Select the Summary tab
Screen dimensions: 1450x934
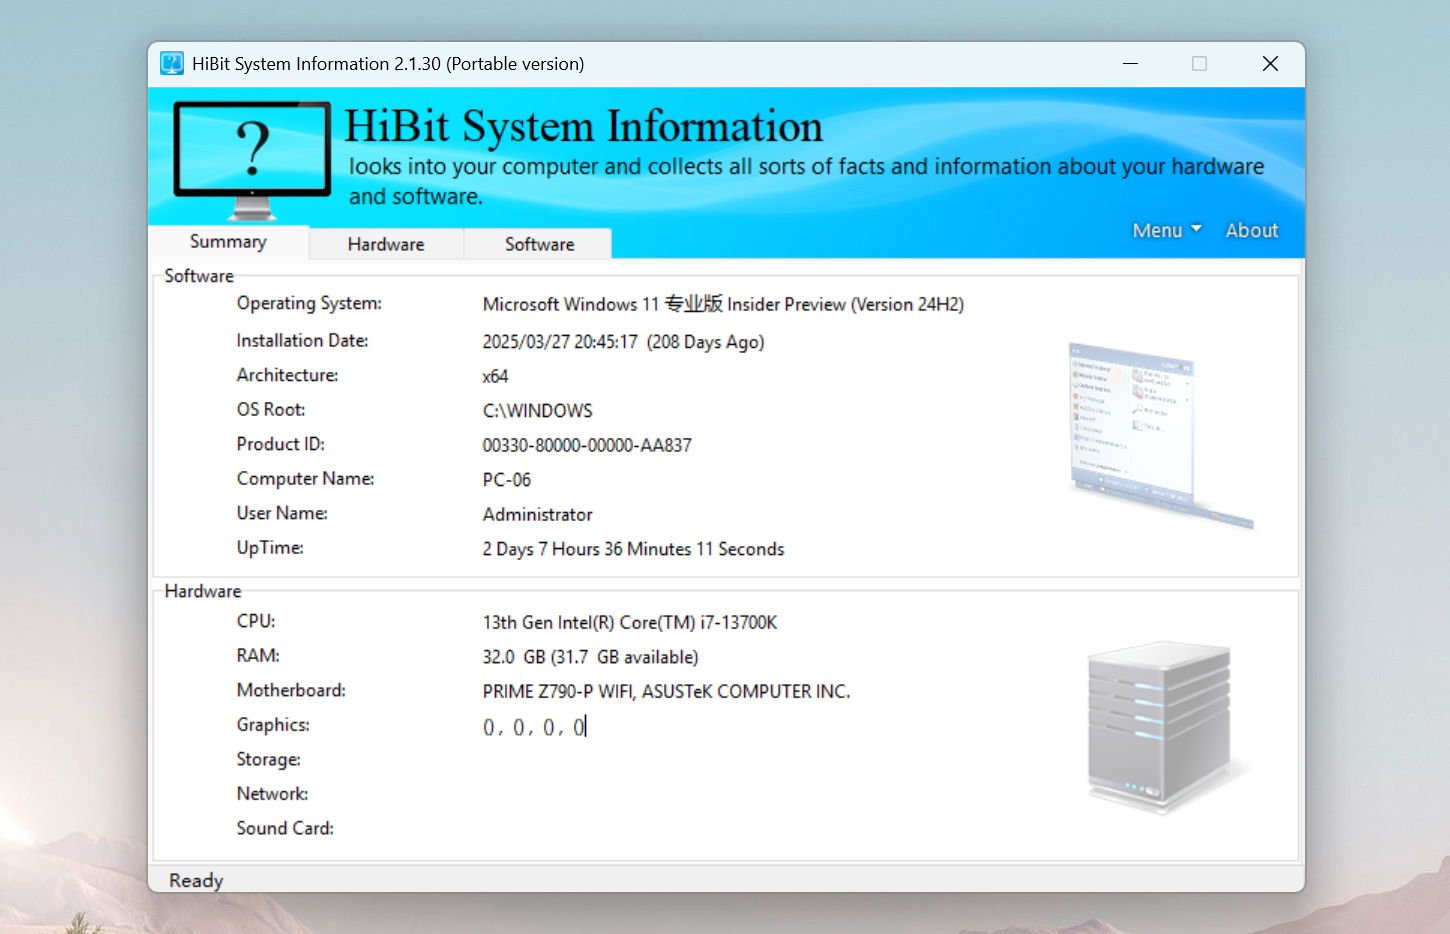[228, 242]
